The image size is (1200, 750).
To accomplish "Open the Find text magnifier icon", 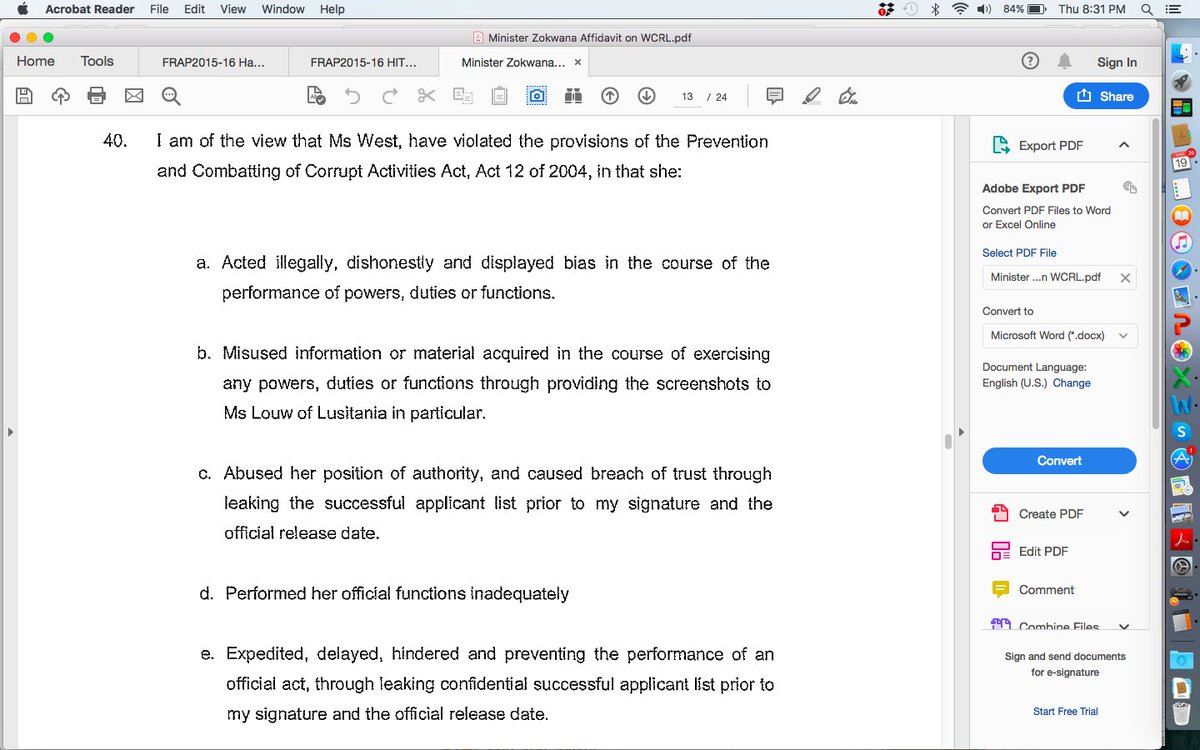I will [x=170, y=96].
